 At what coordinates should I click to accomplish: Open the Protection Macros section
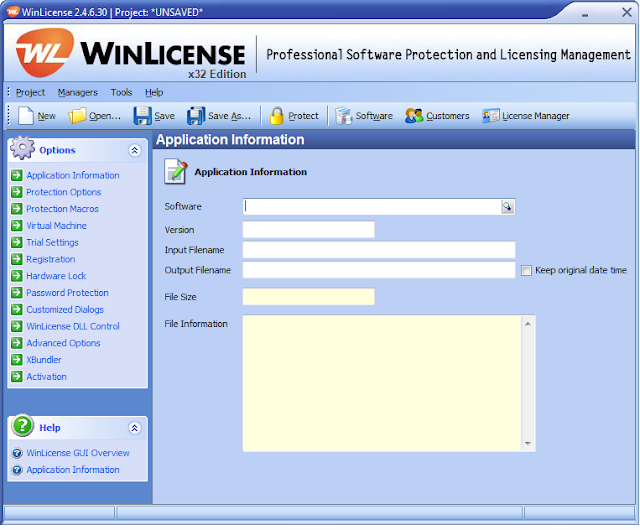pos(62,209)
